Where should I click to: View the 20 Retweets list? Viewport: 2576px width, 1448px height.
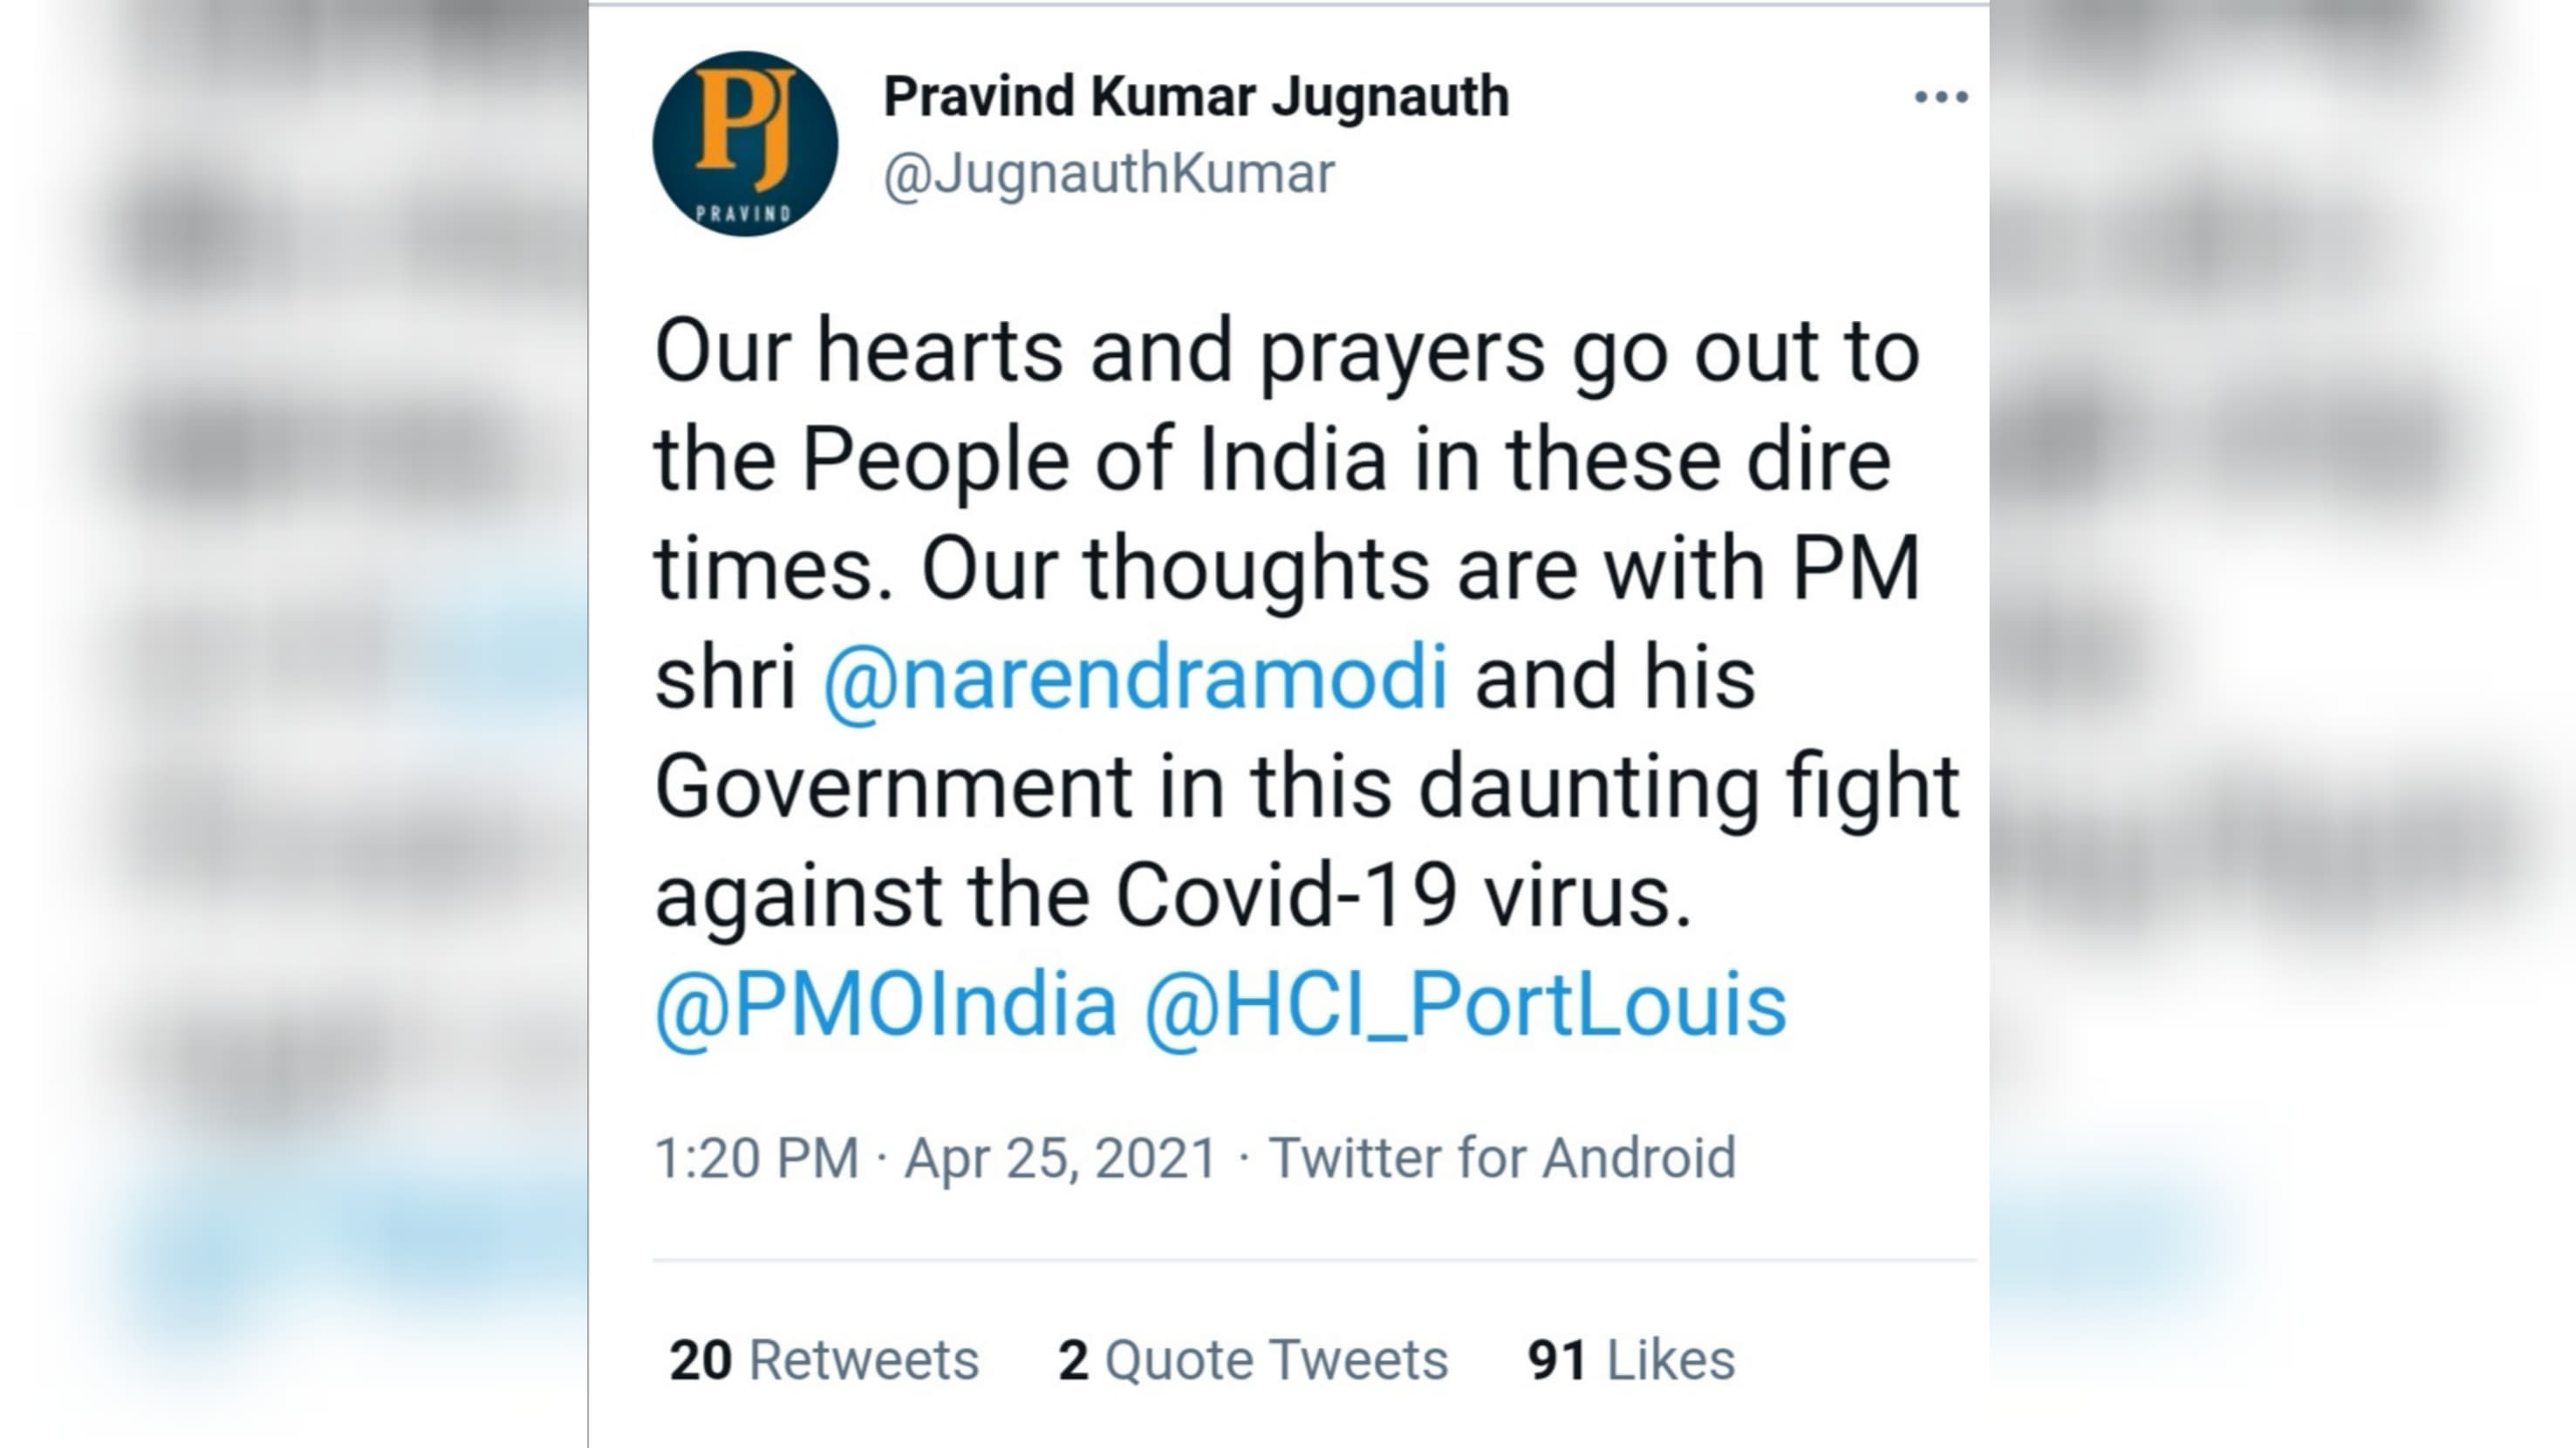point(823,1360)
